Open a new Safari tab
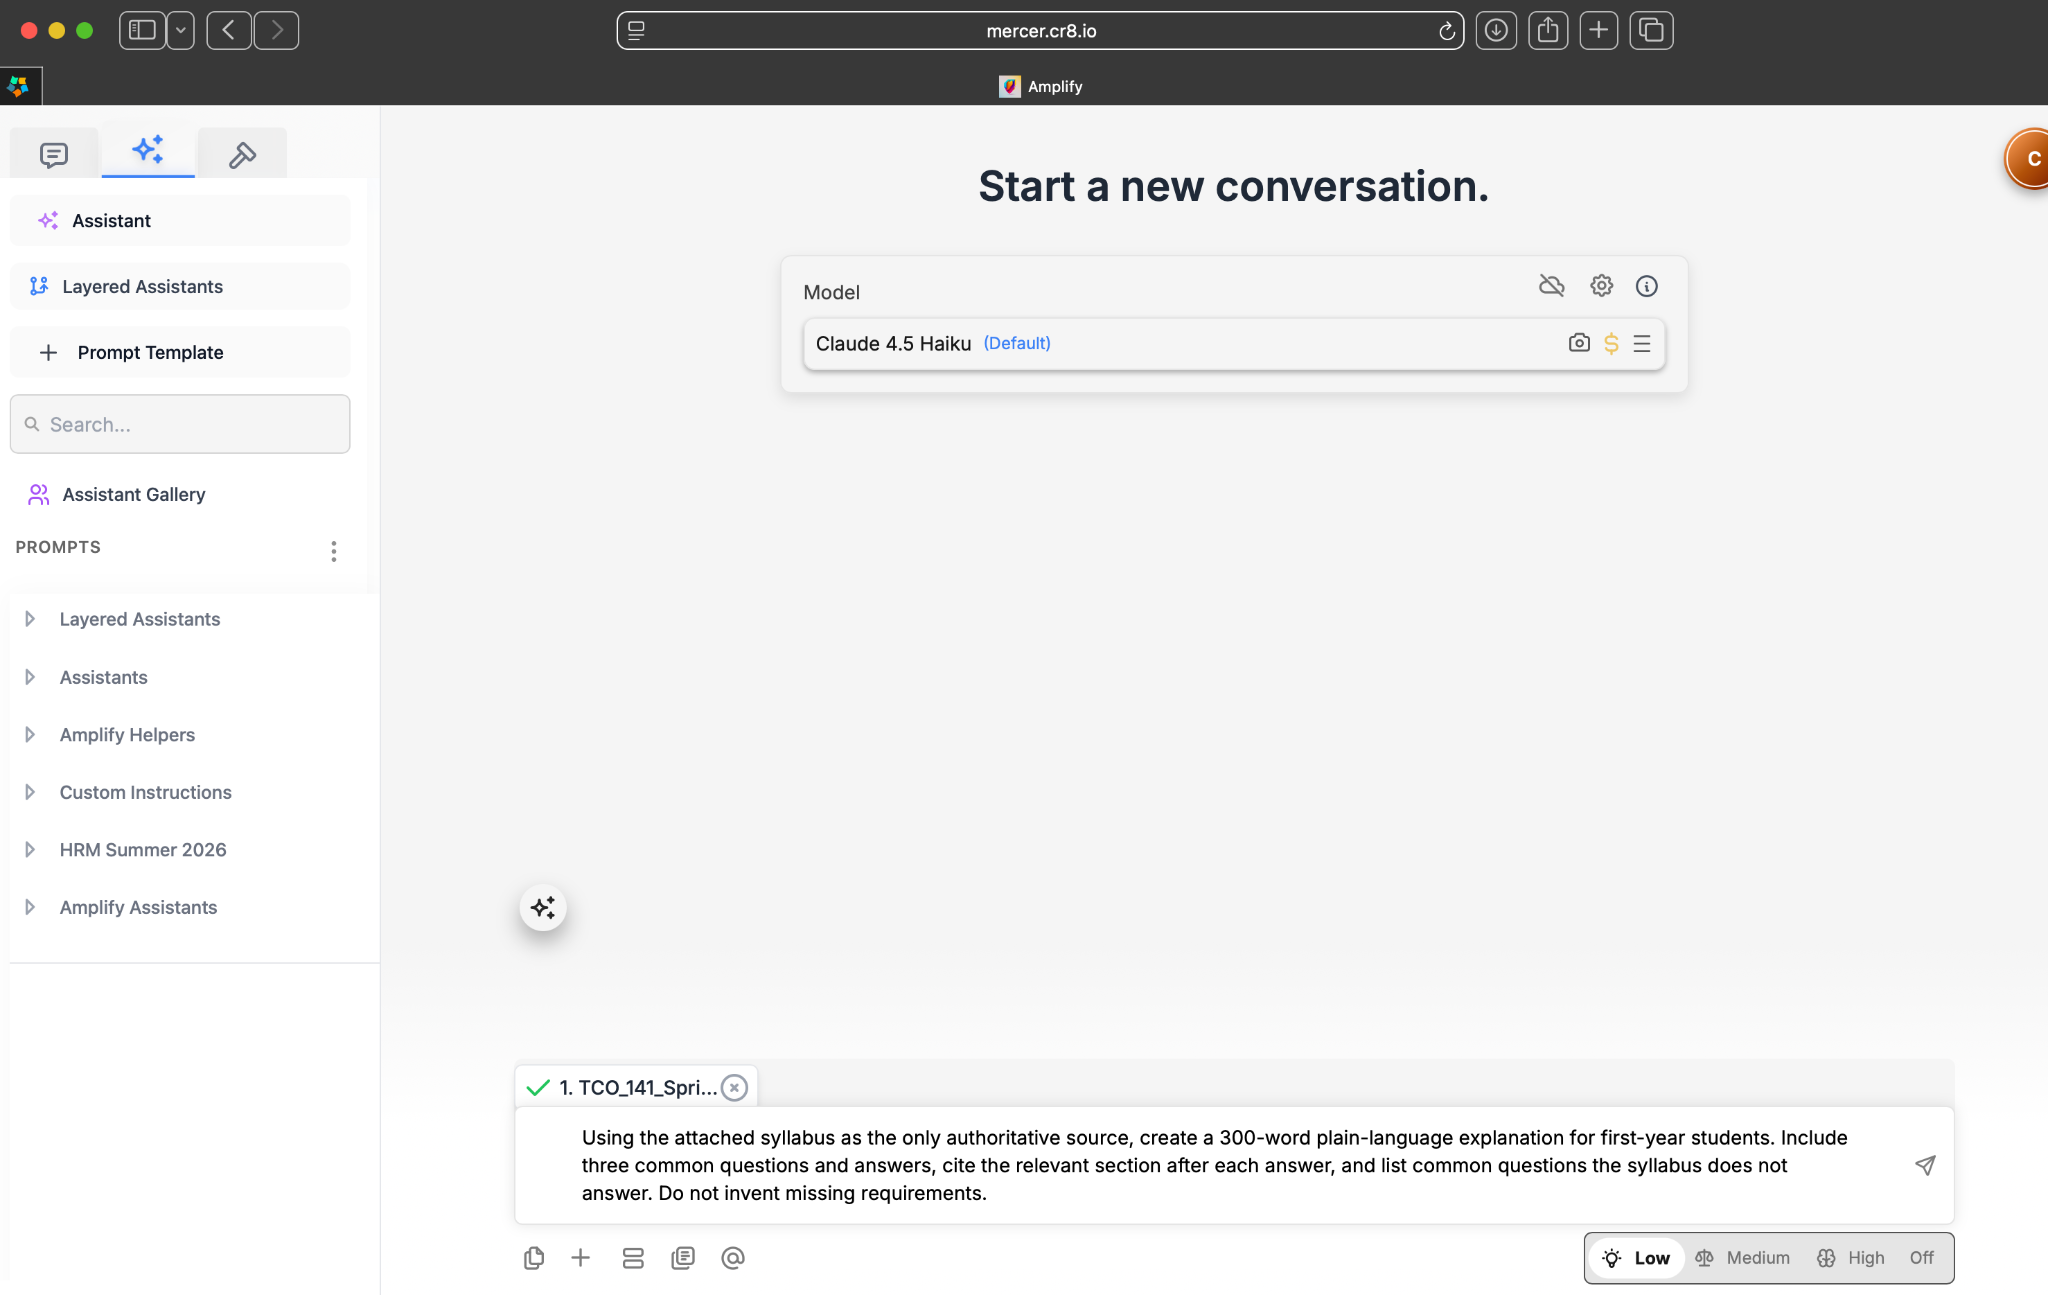The image size is (2048, 1295). click(1599, 30)
